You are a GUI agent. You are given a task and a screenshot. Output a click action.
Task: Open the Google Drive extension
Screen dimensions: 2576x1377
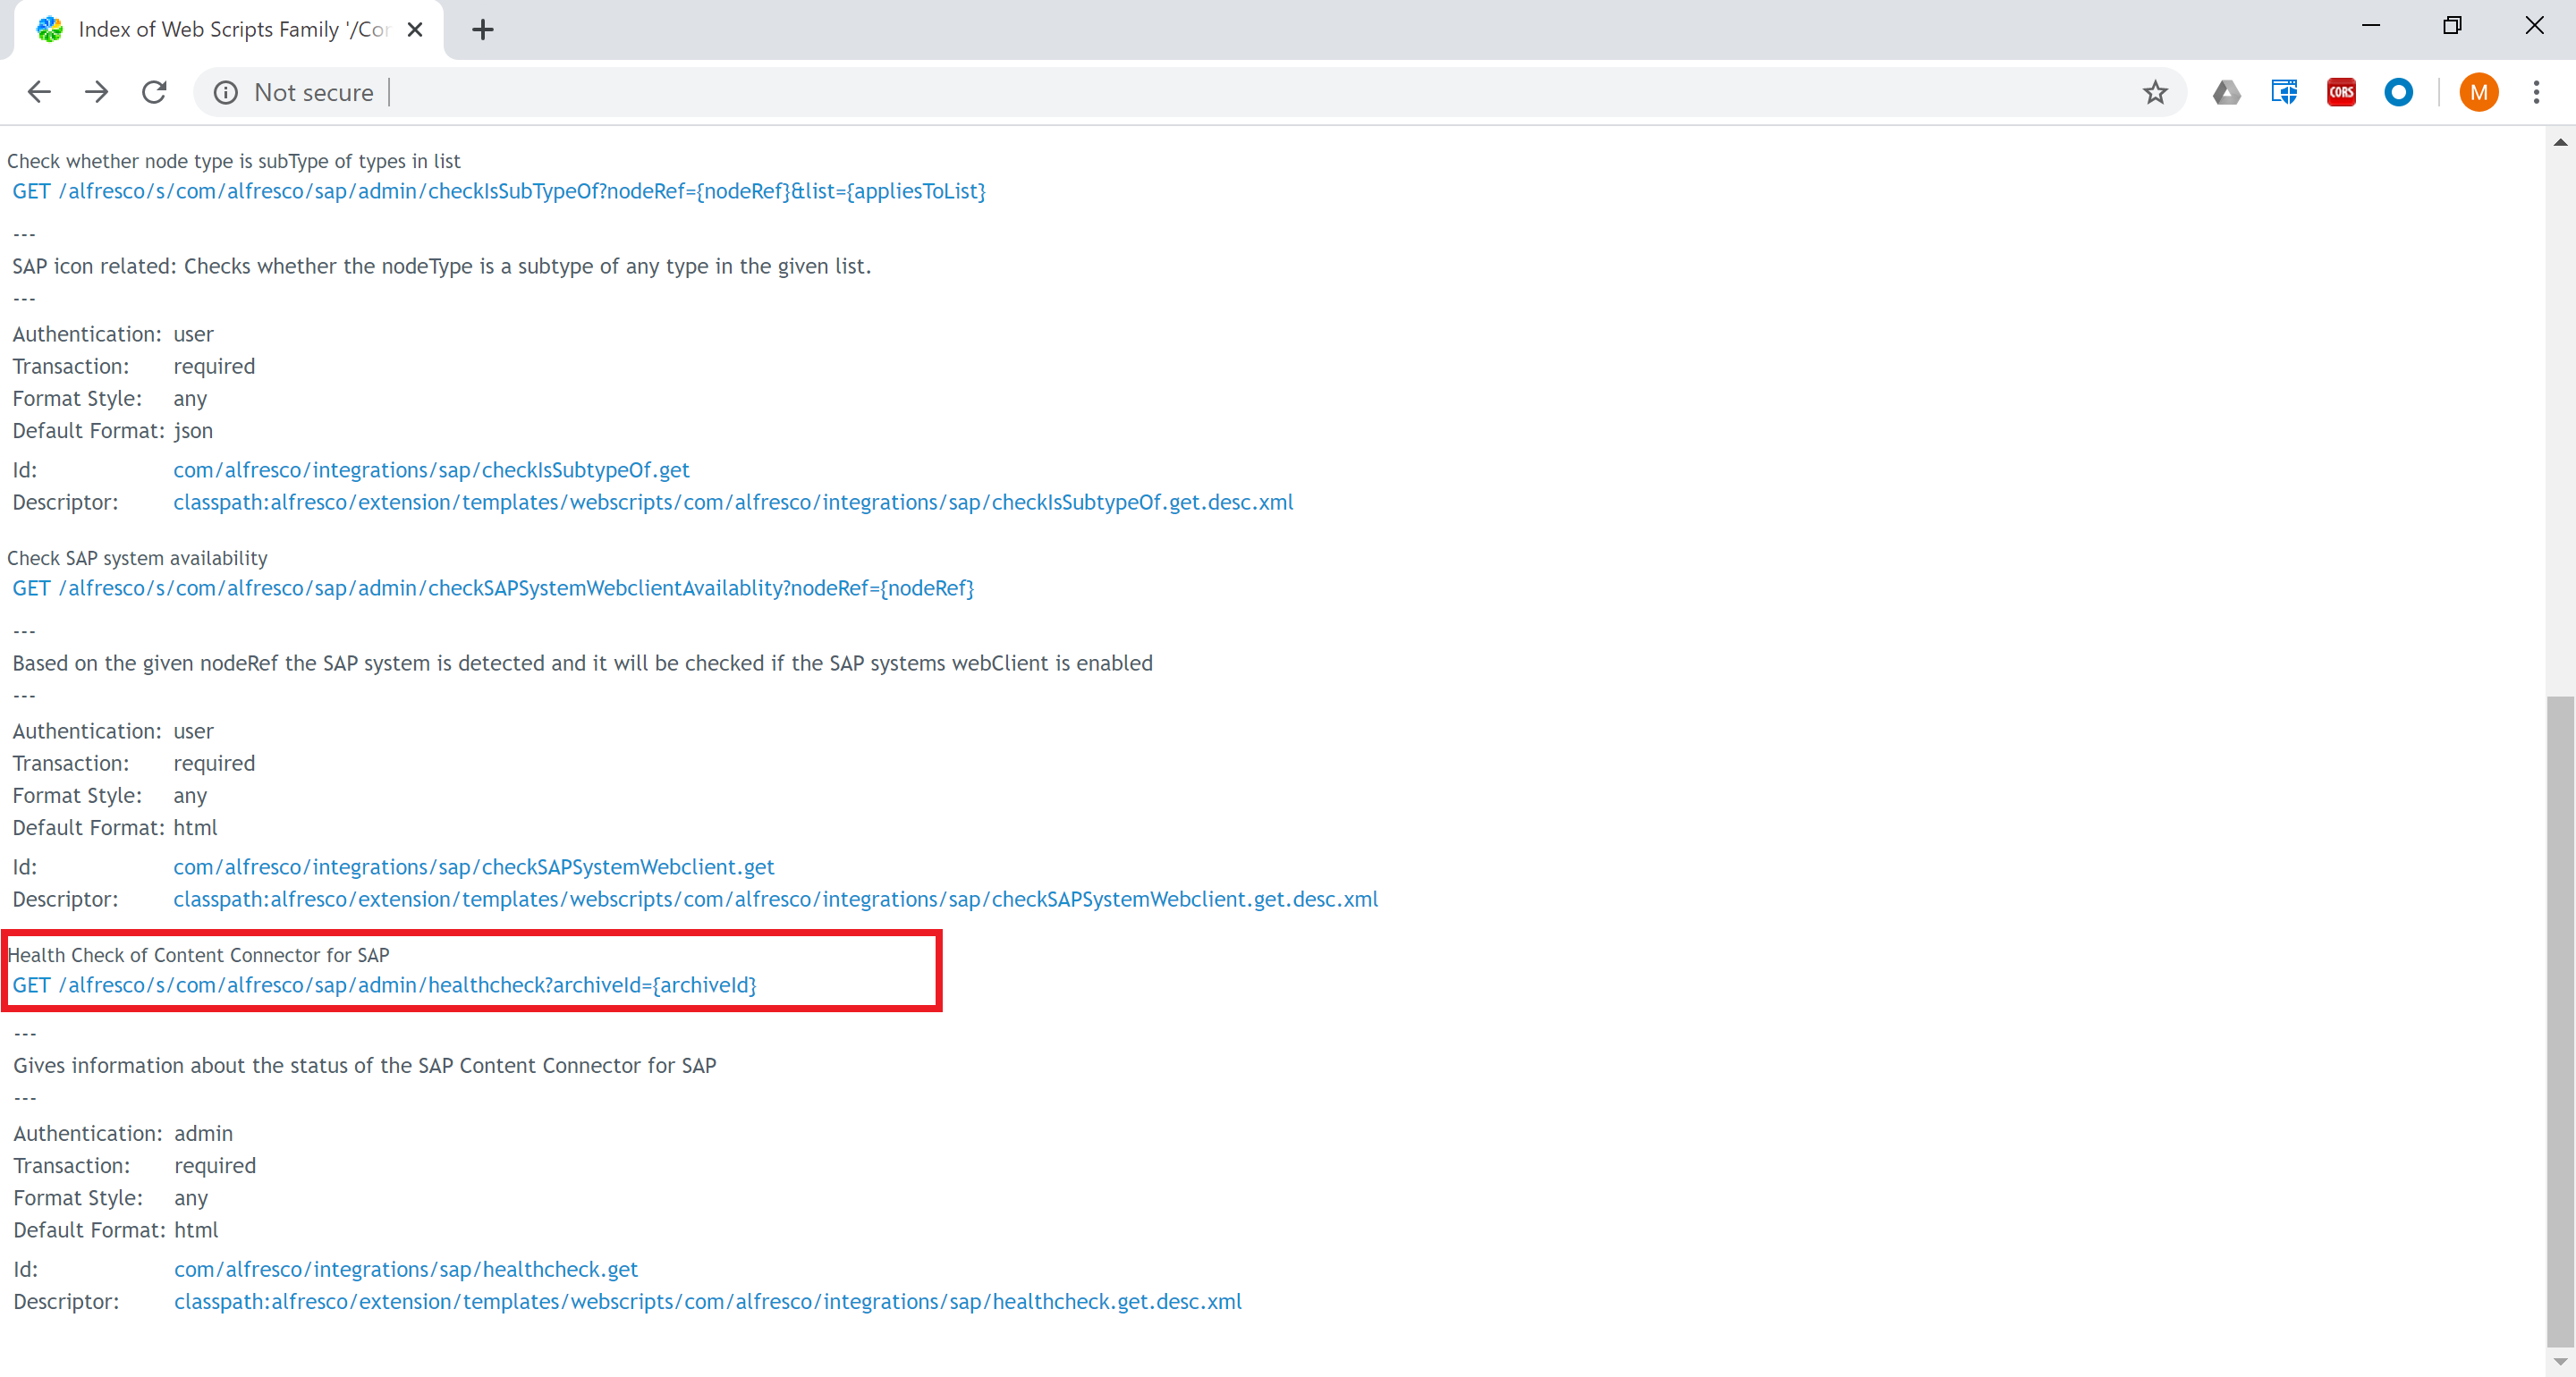click(2227, 92)
